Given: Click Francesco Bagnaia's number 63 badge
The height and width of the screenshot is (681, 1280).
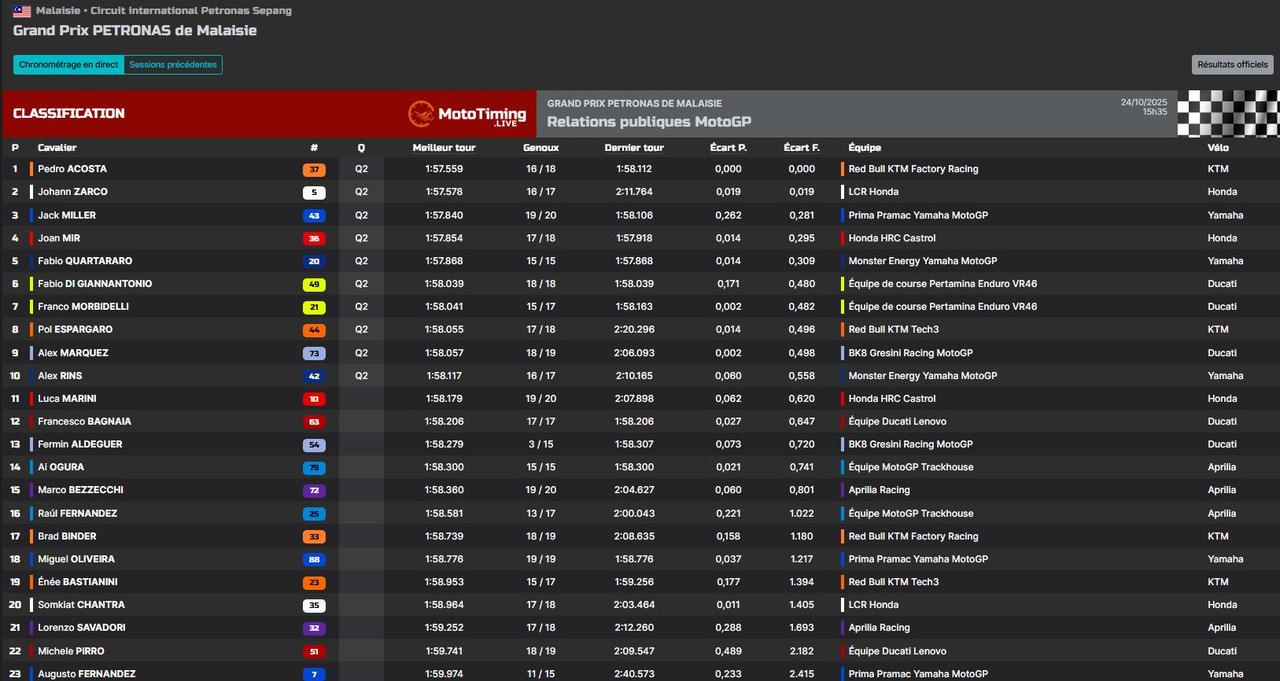Looking at the screenshot, I should [314, 422].
